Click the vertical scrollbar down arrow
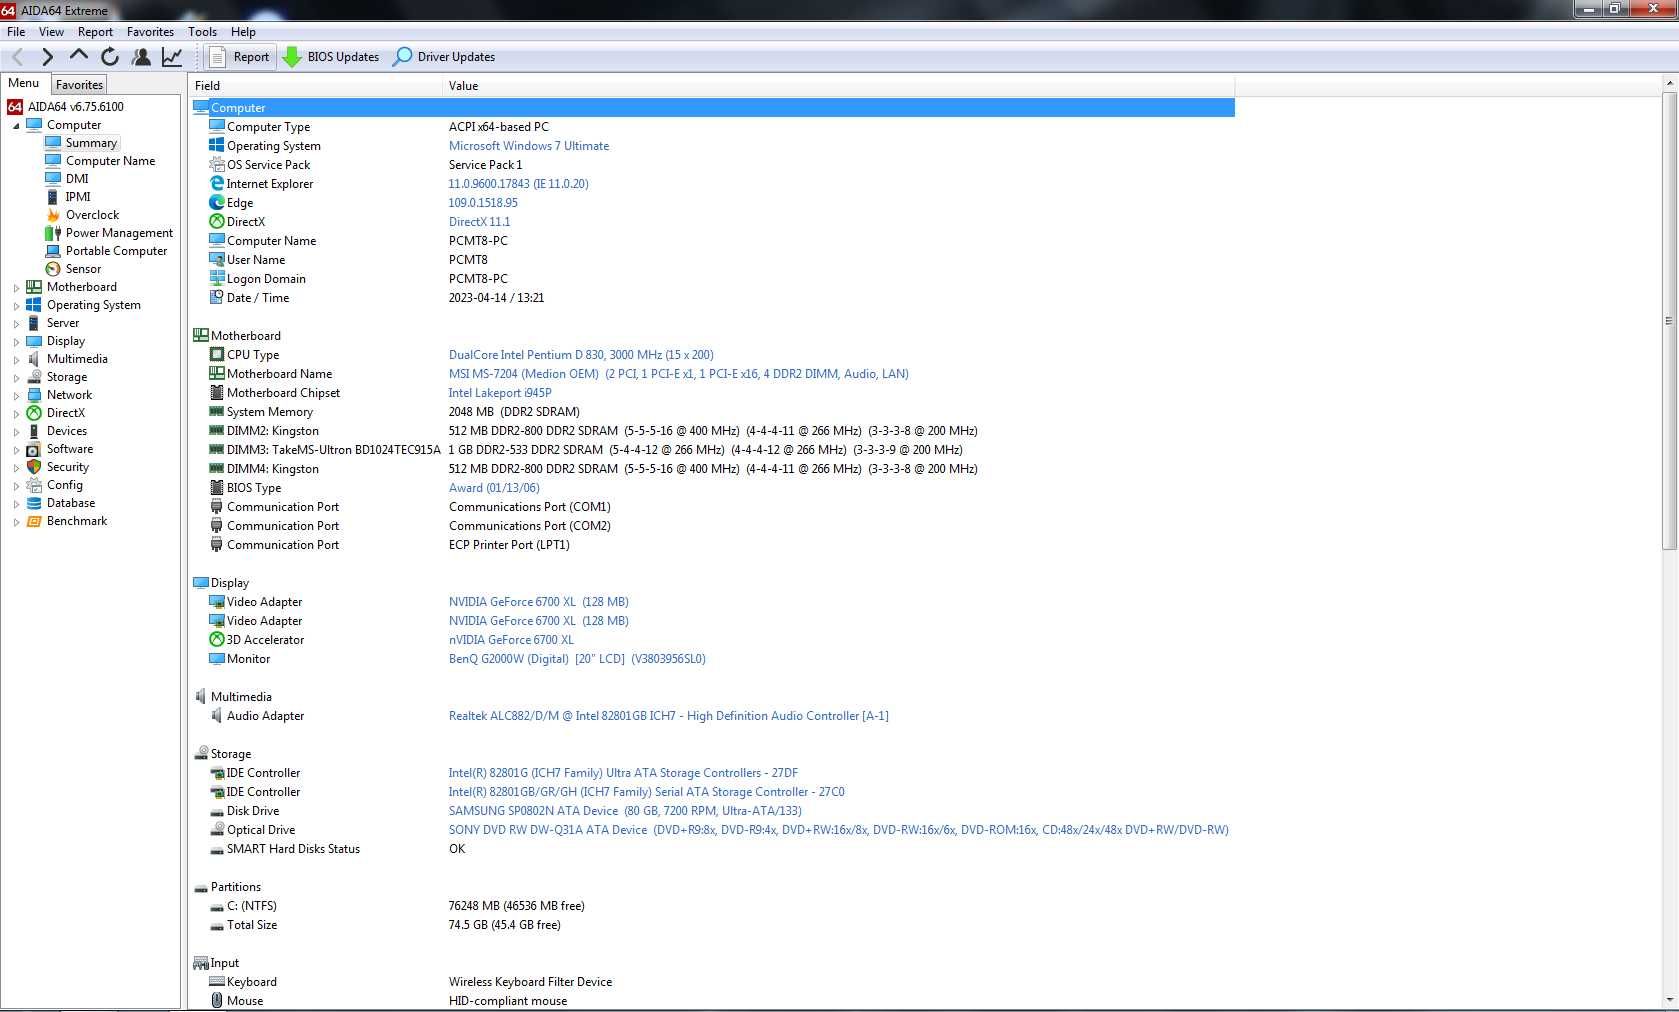Screen dimensions: 1679x1012 click(x=1669, y=1000)
